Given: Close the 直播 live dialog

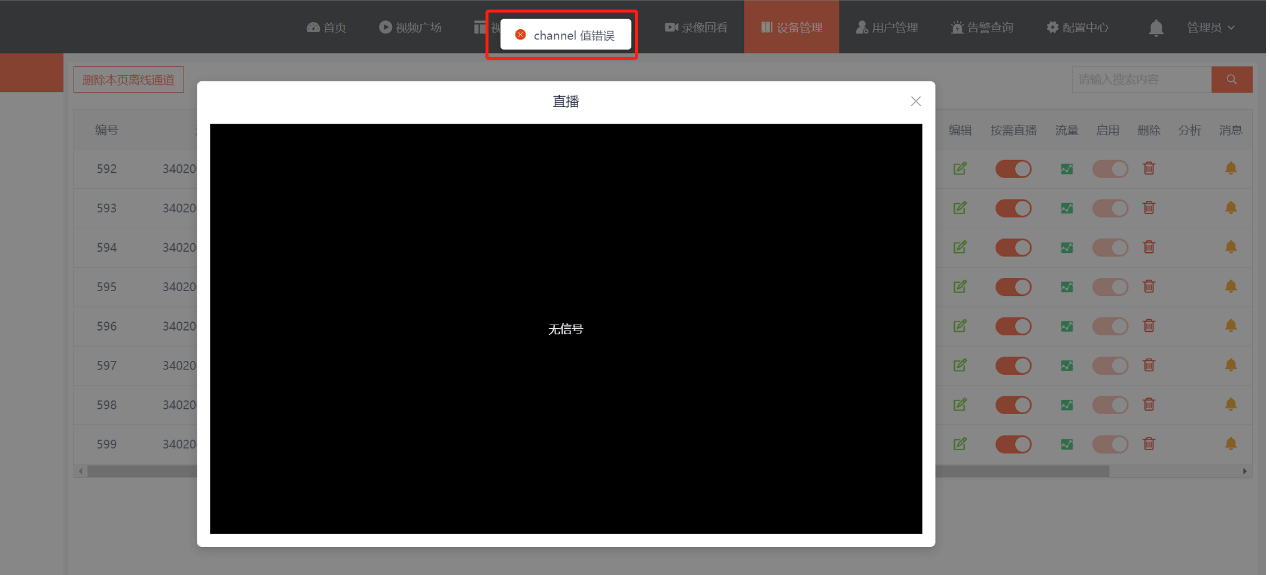Looking at the screenshot, I should pos(916,101).
